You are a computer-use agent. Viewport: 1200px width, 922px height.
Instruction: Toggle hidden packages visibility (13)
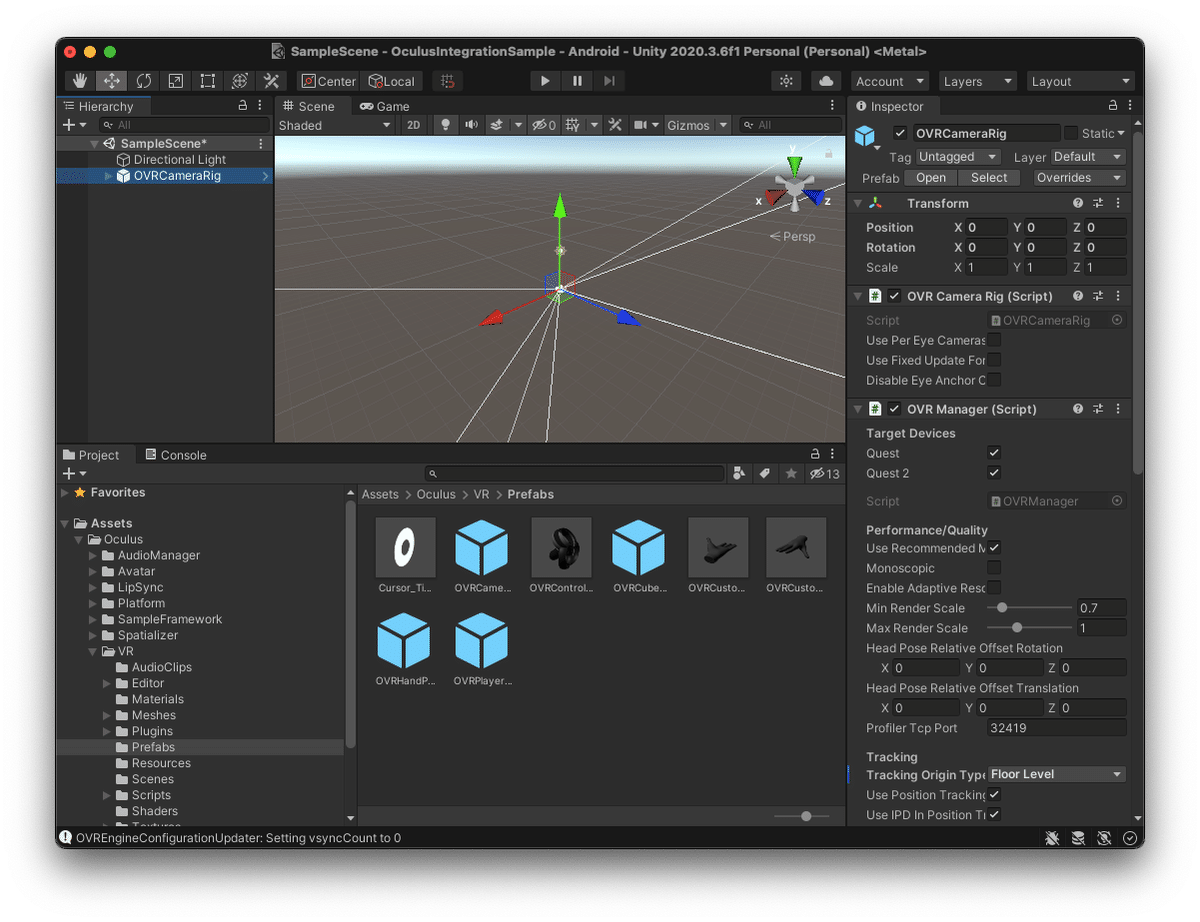825,473
